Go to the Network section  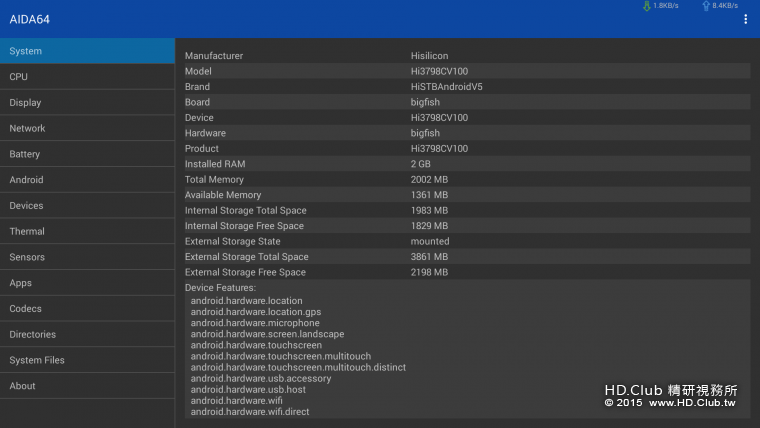pos(87,128)
